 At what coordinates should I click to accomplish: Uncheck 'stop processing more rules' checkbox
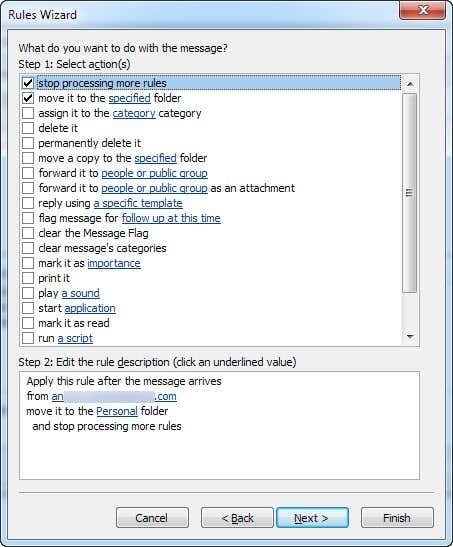[x=28, y=83]
